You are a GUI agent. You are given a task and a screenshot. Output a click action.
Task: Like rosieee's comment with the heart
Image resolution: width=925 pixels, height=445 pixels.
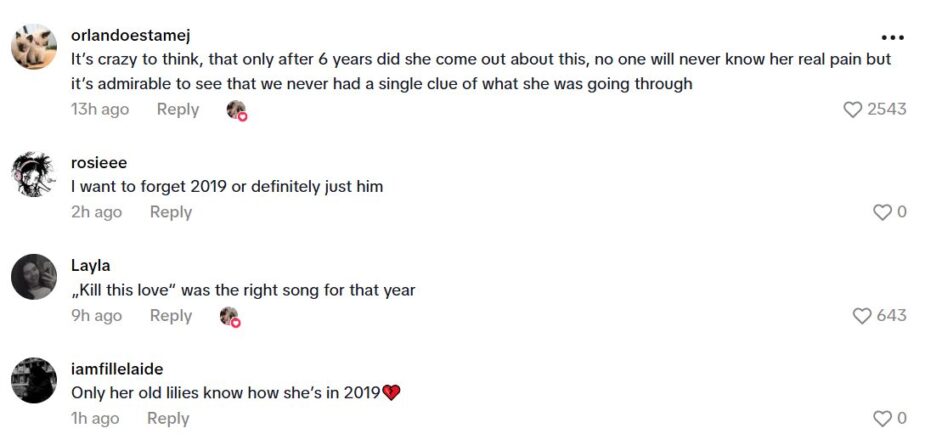click(882, 212)
